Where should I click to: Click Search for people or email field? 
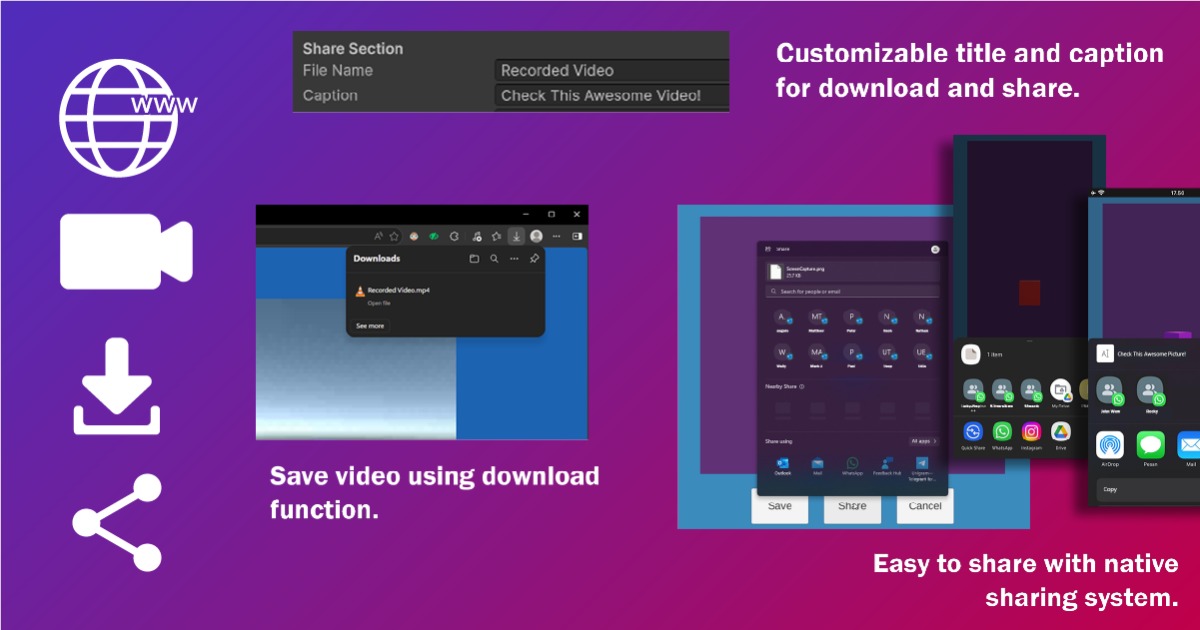[x=852, y=291]
